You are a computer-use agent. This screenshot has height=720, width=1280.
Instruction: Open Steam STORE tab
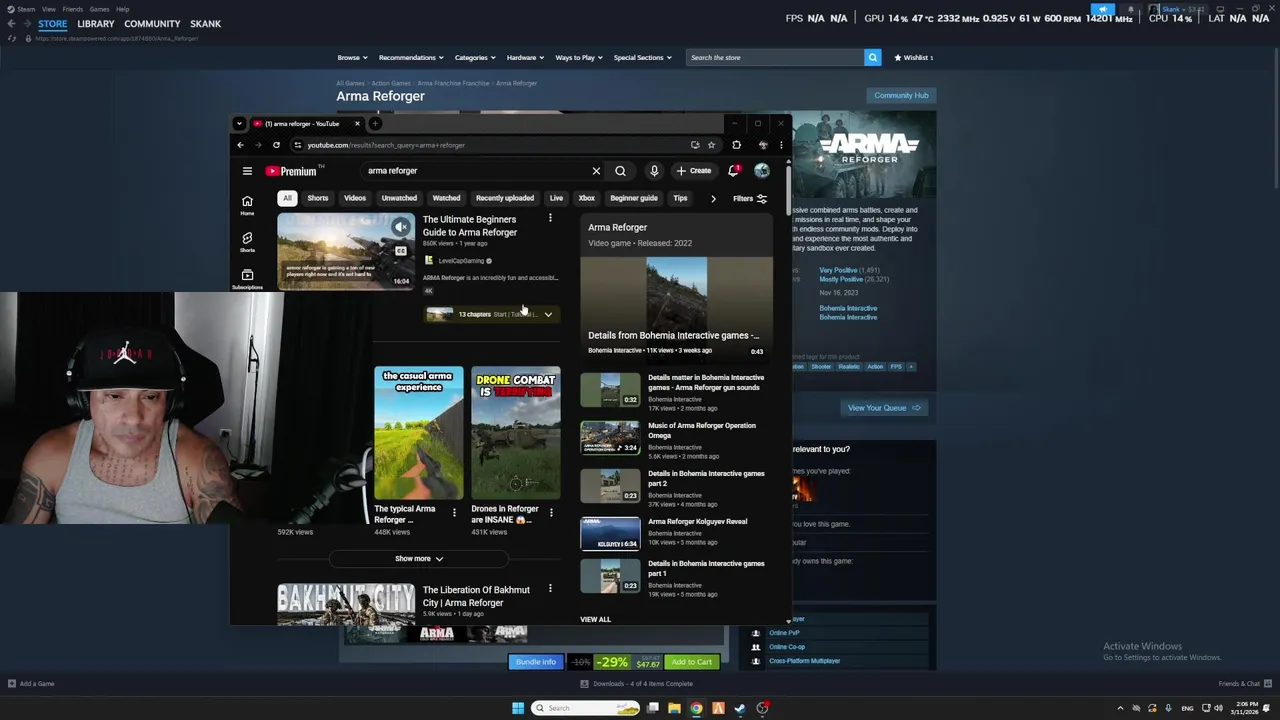click(x=53, y=24)
